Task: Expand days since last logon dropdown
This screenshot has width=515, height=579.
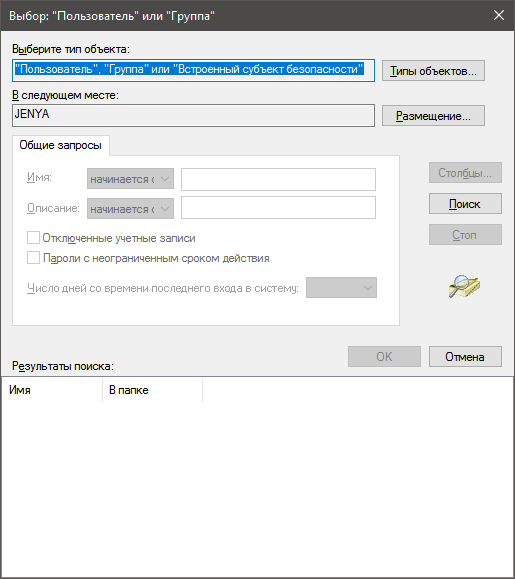Action: (x=341, y=287)
